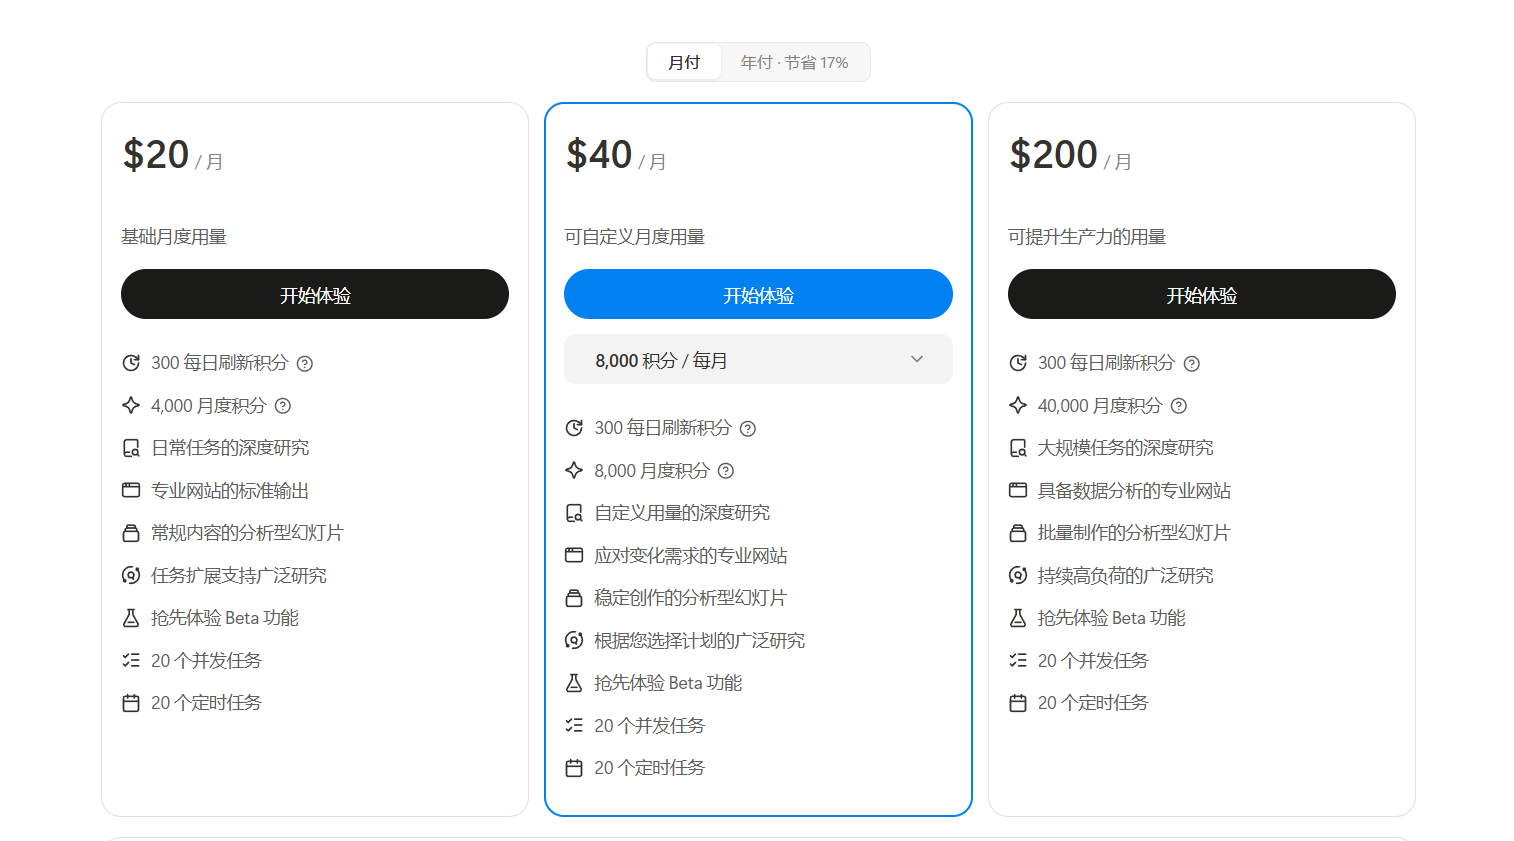Screen dimensions: 1514x841
Task: Click calendar icon next to 20 个定时任务 in $40 plan
Action: coord(574,768)
